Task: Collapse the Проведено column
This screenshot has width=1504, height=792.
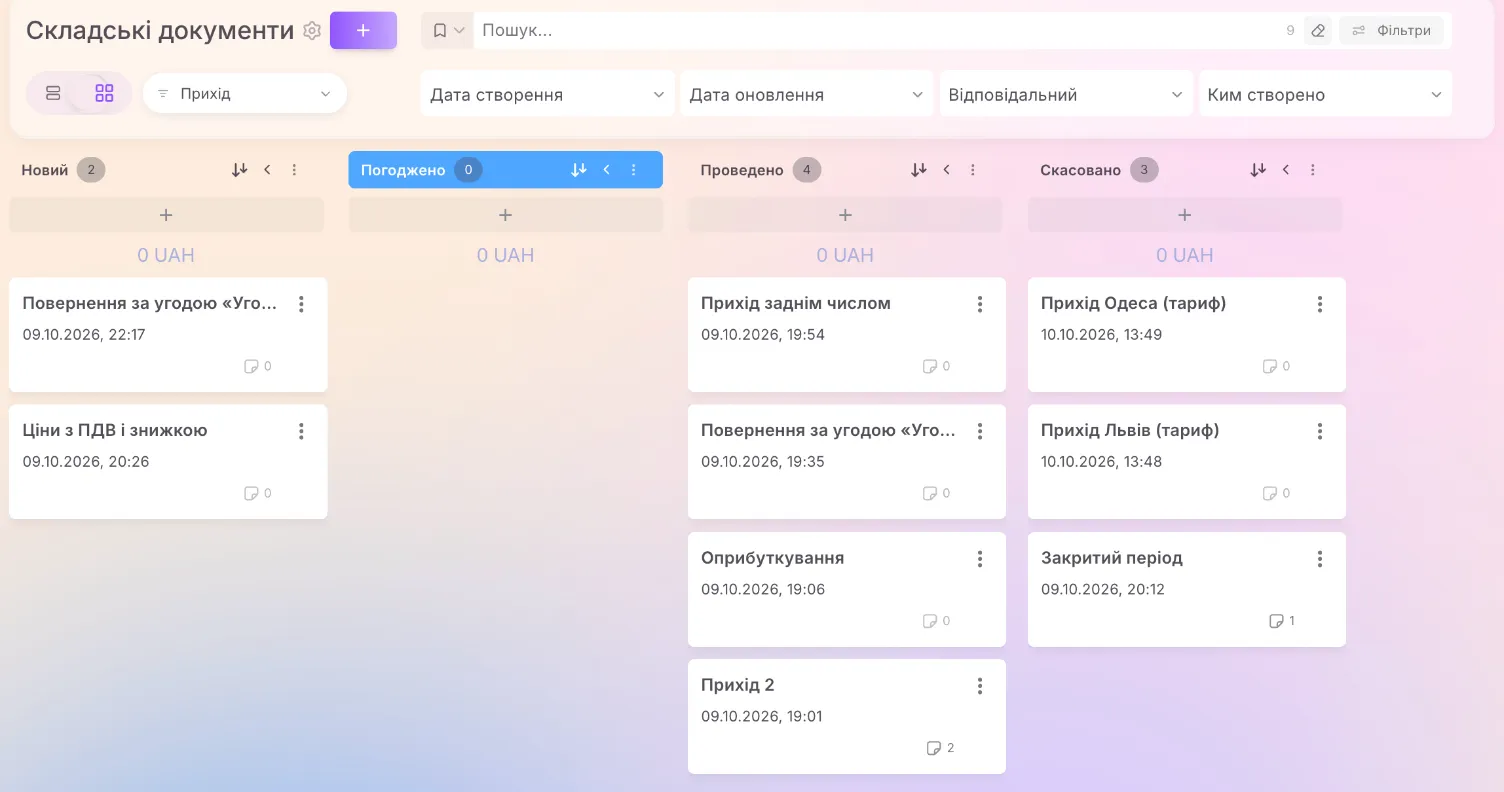Action: [946, 170]
